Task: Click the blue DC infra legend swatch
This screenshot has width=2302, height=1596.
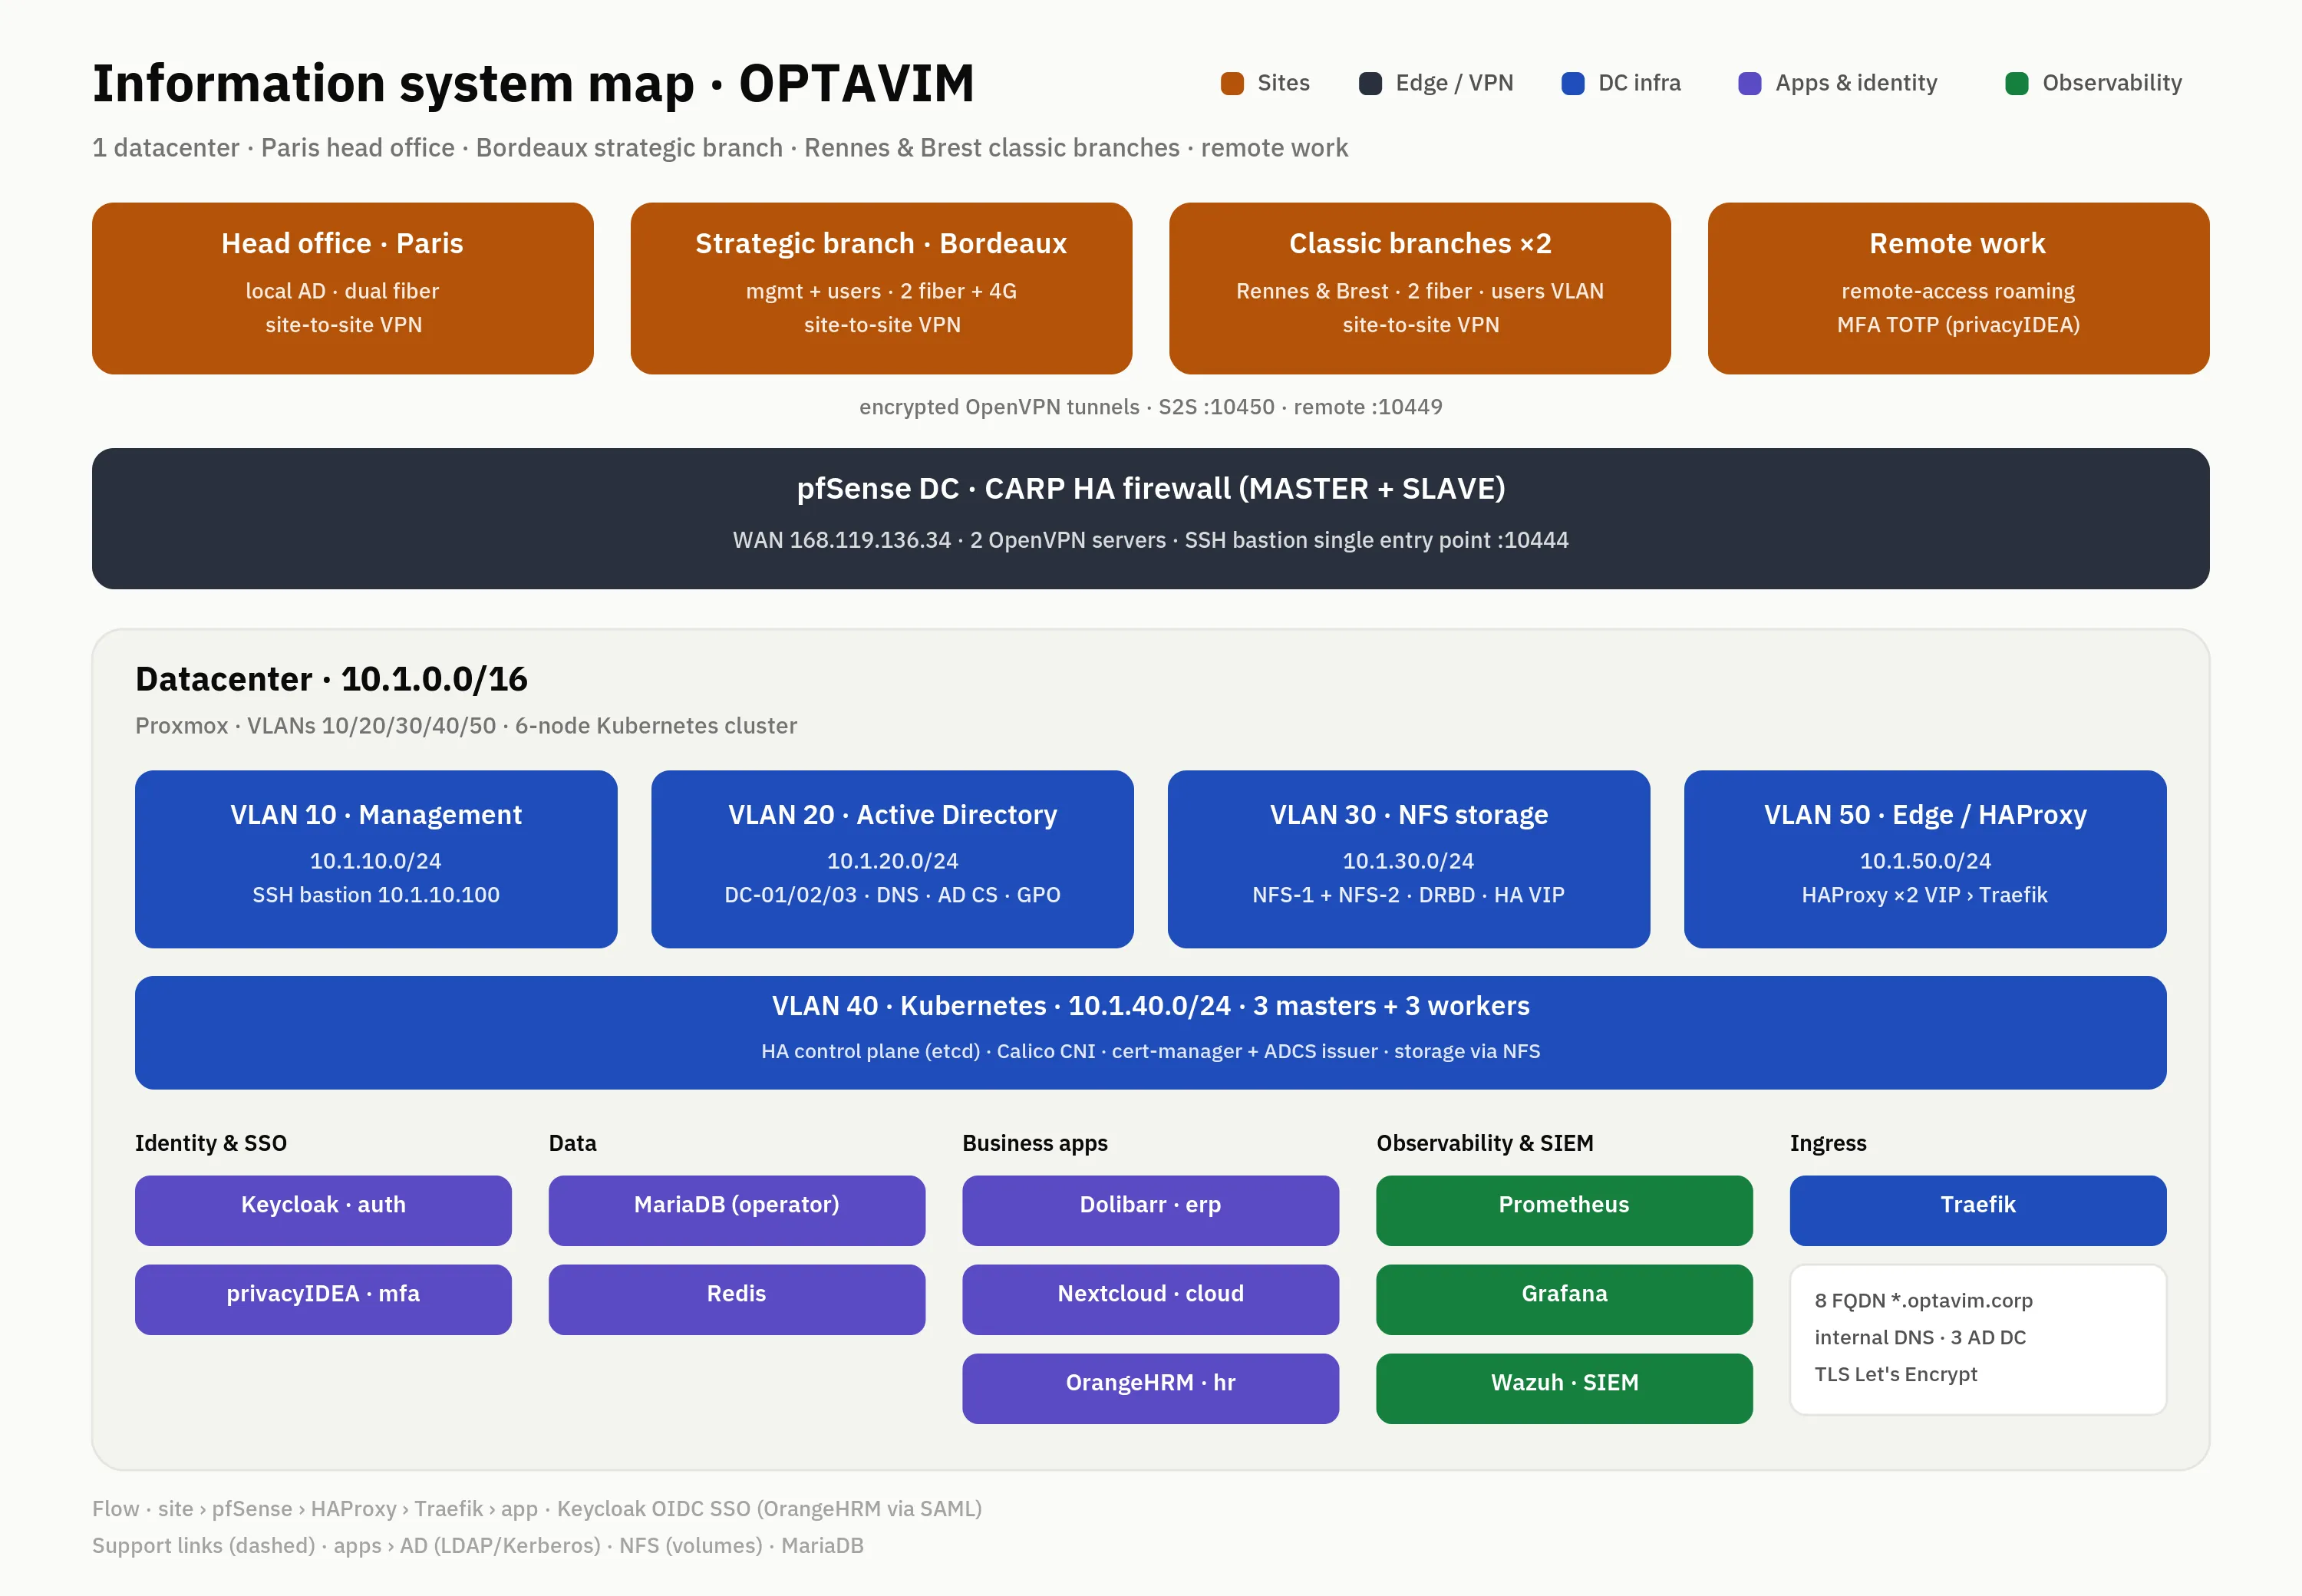Action: click(x=1573, y=83)
